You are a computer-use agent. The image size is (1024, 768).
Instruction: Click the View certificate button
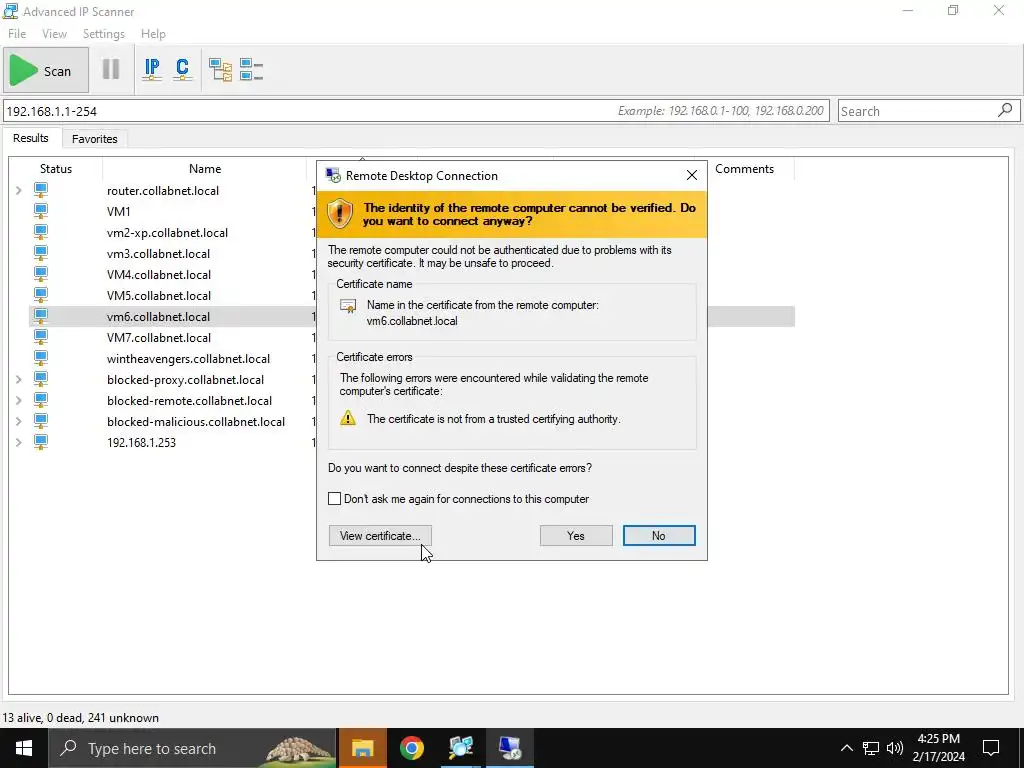(x=380, y=536)
